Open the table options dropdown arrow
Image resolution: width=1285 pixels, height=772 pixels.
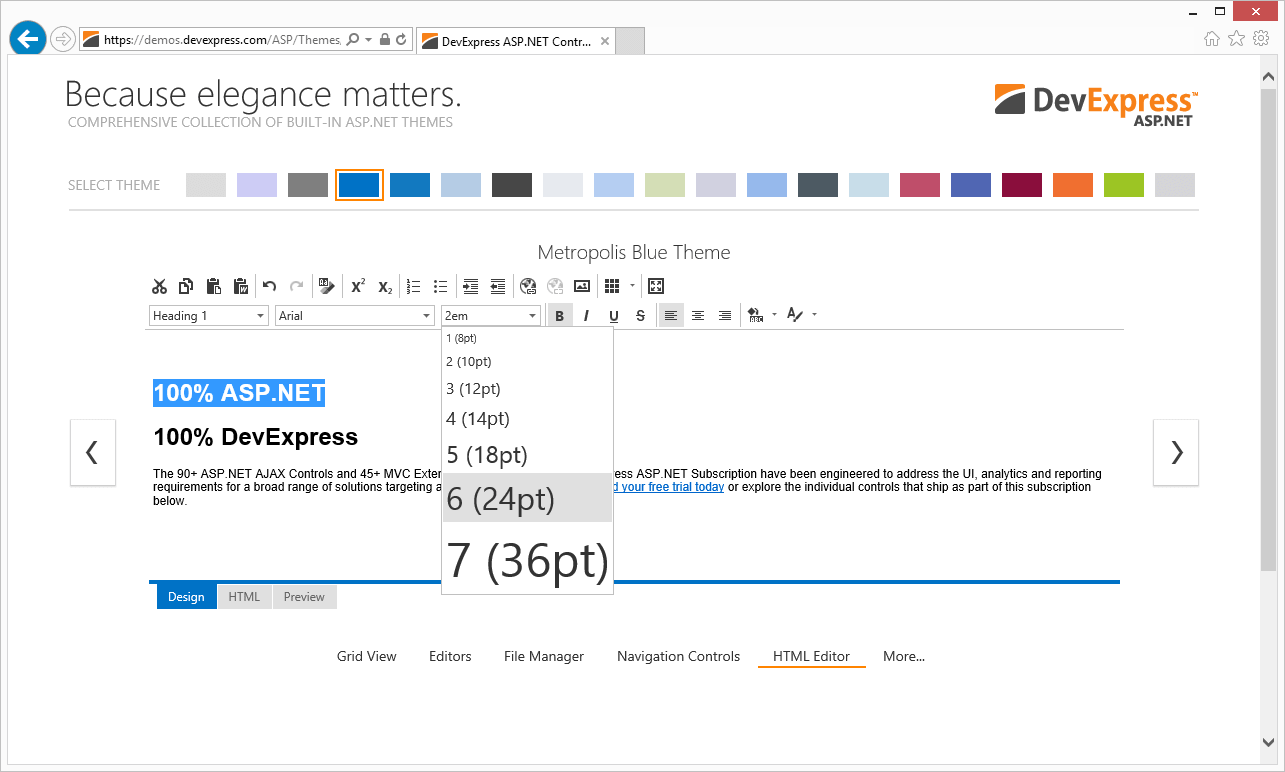tap(633, 286)
